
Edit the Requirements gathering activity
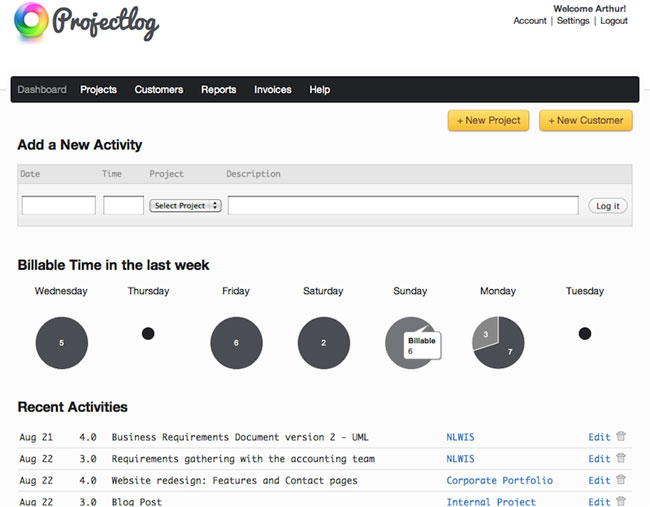(599, 459)
